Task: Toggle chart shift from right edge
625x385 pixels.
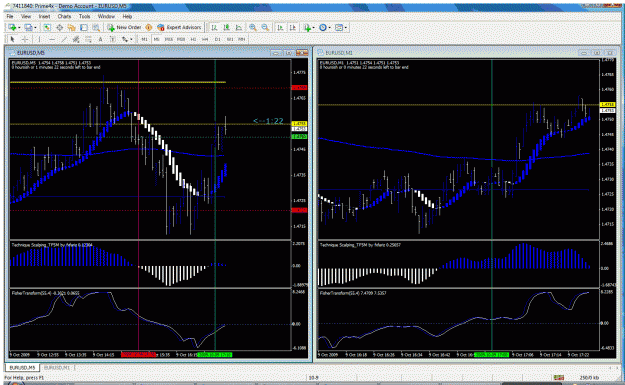Action: tap(293, 27)
